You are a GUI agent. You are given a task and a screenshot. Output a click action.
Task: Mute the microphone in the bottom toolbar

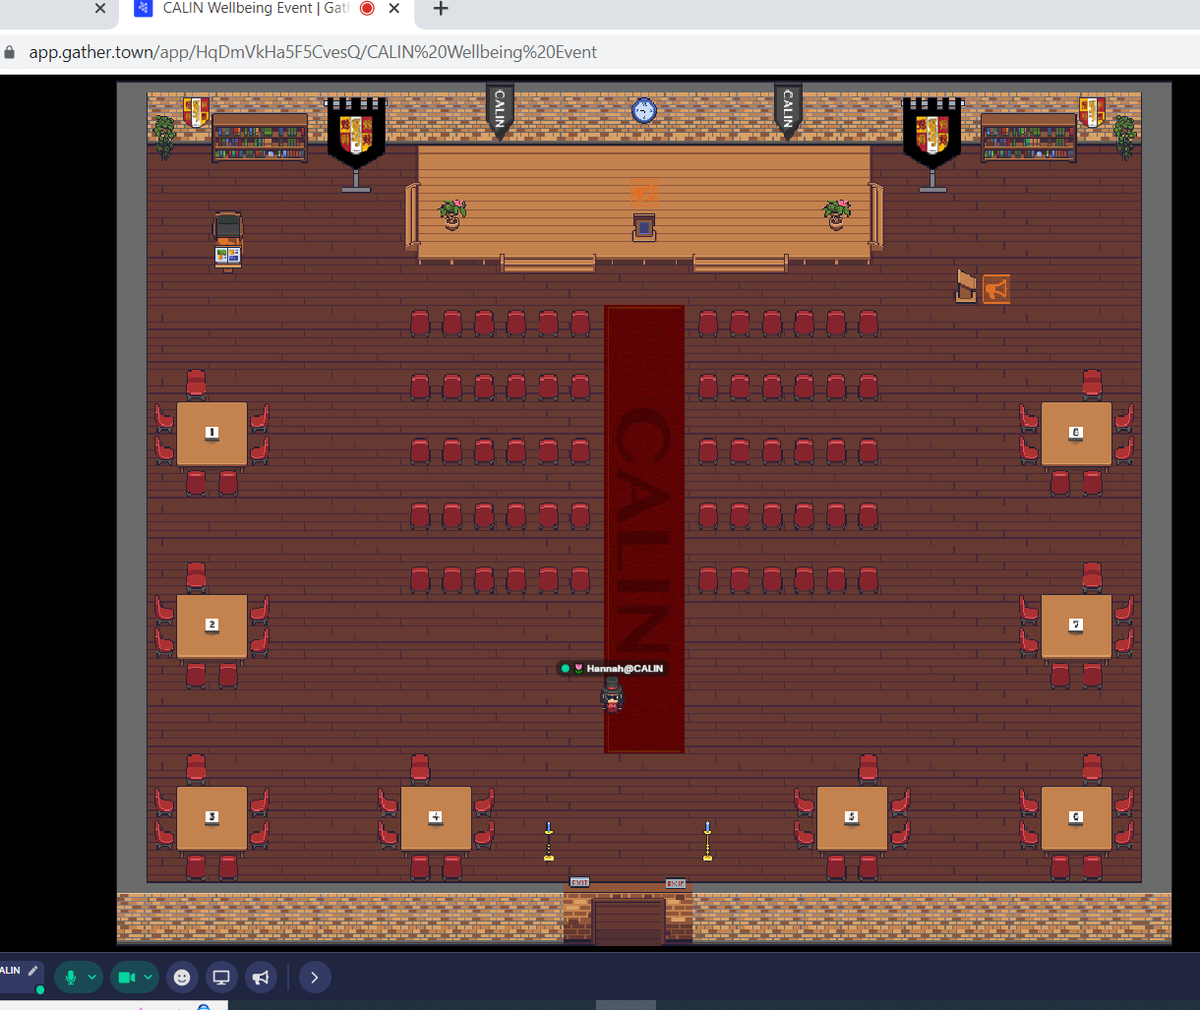point(70,977)
